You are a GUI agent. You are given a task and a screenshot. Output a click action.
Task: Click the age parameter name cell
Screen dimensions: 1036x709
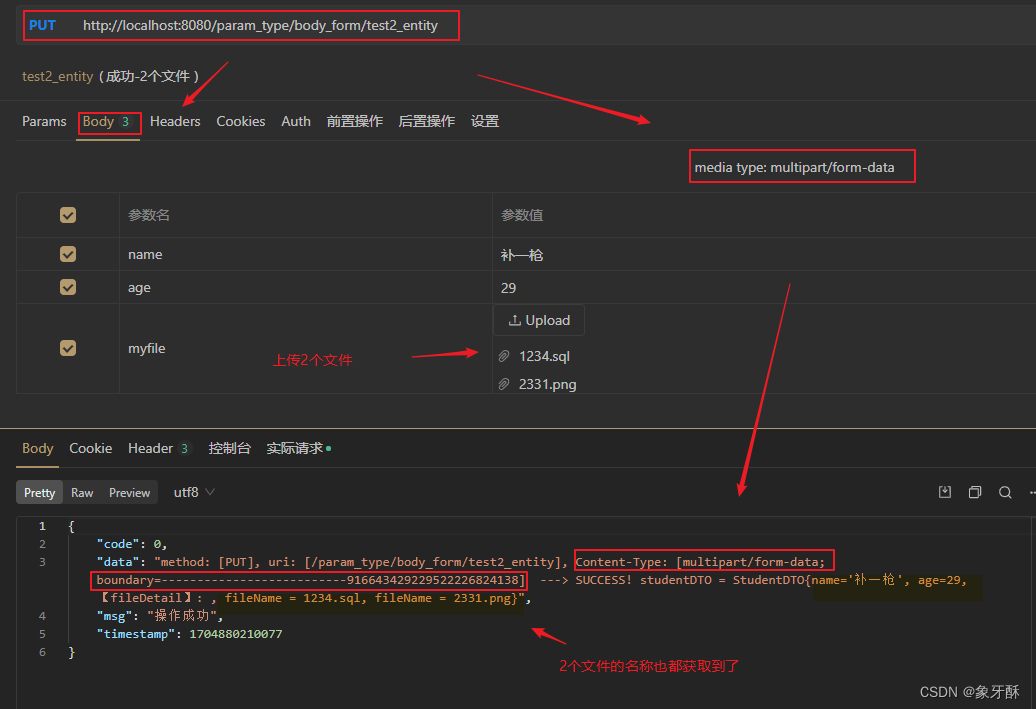coord(305,287)
